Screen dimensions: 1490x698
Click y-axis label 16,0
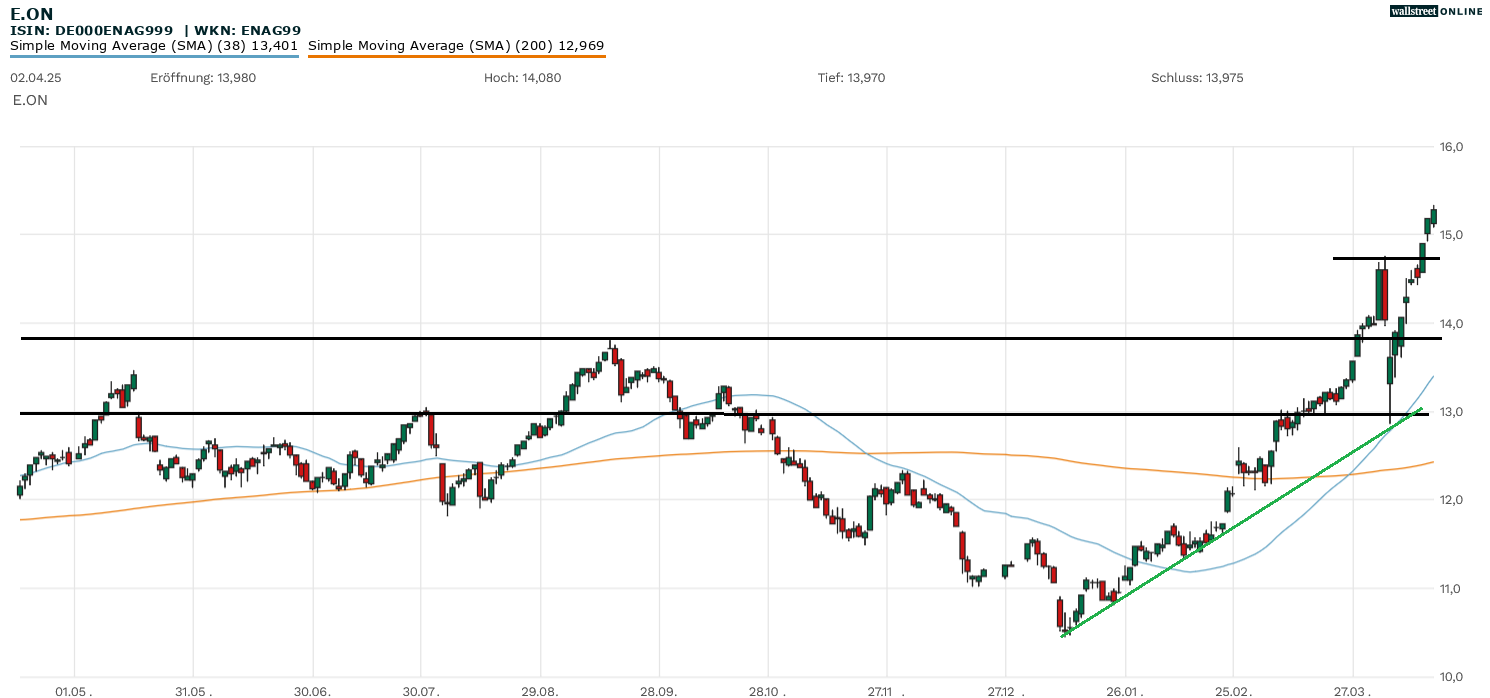(1452, 147)
